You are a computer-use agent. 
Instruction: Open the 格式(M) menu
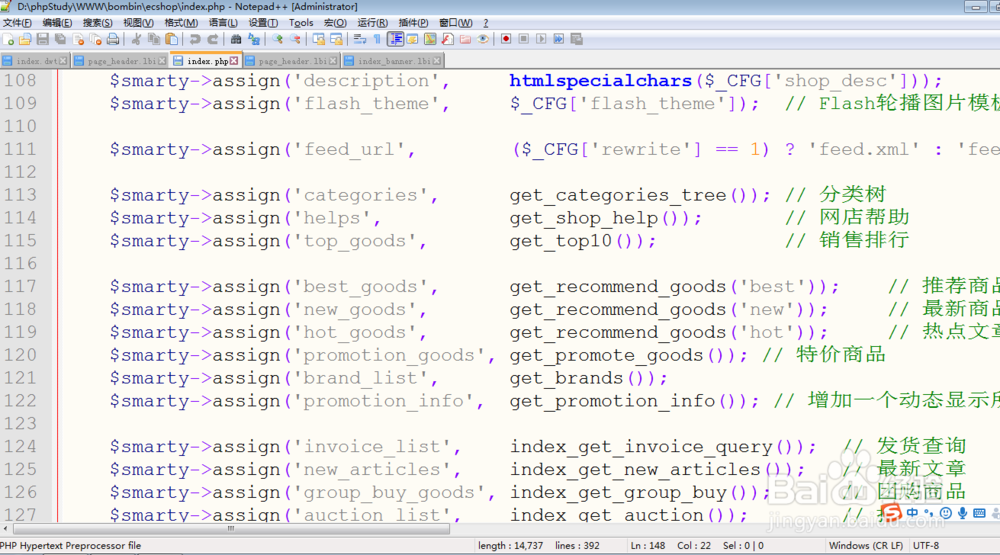[180, 23]
